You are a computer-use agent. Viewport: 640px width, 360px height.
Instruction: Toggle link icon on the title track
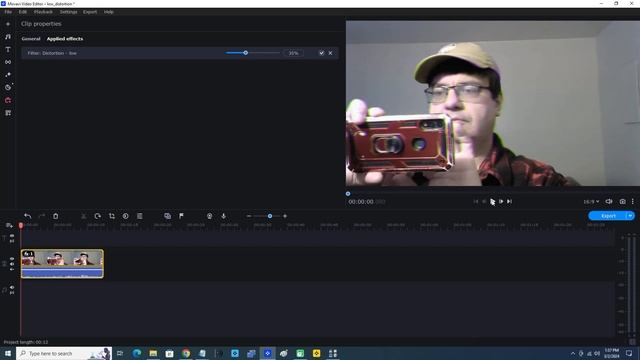(x=12, y=241)
